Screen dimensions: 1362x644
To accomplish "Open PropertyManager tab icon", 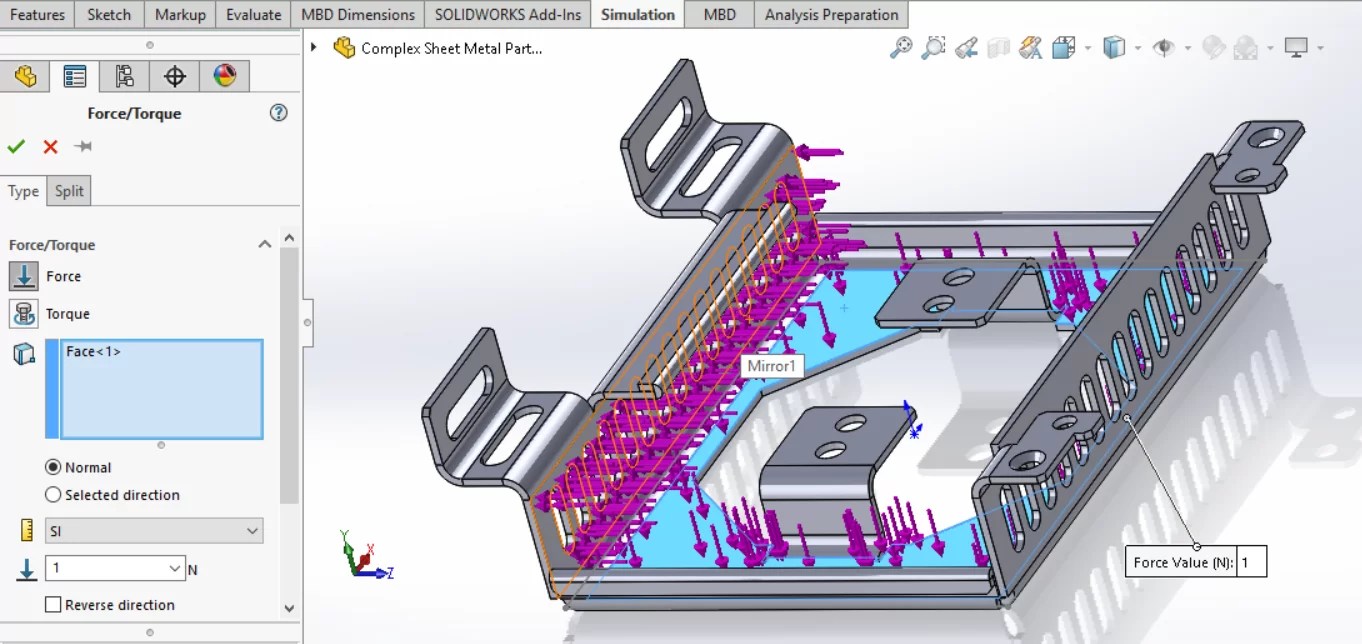I will click(75, 76).
